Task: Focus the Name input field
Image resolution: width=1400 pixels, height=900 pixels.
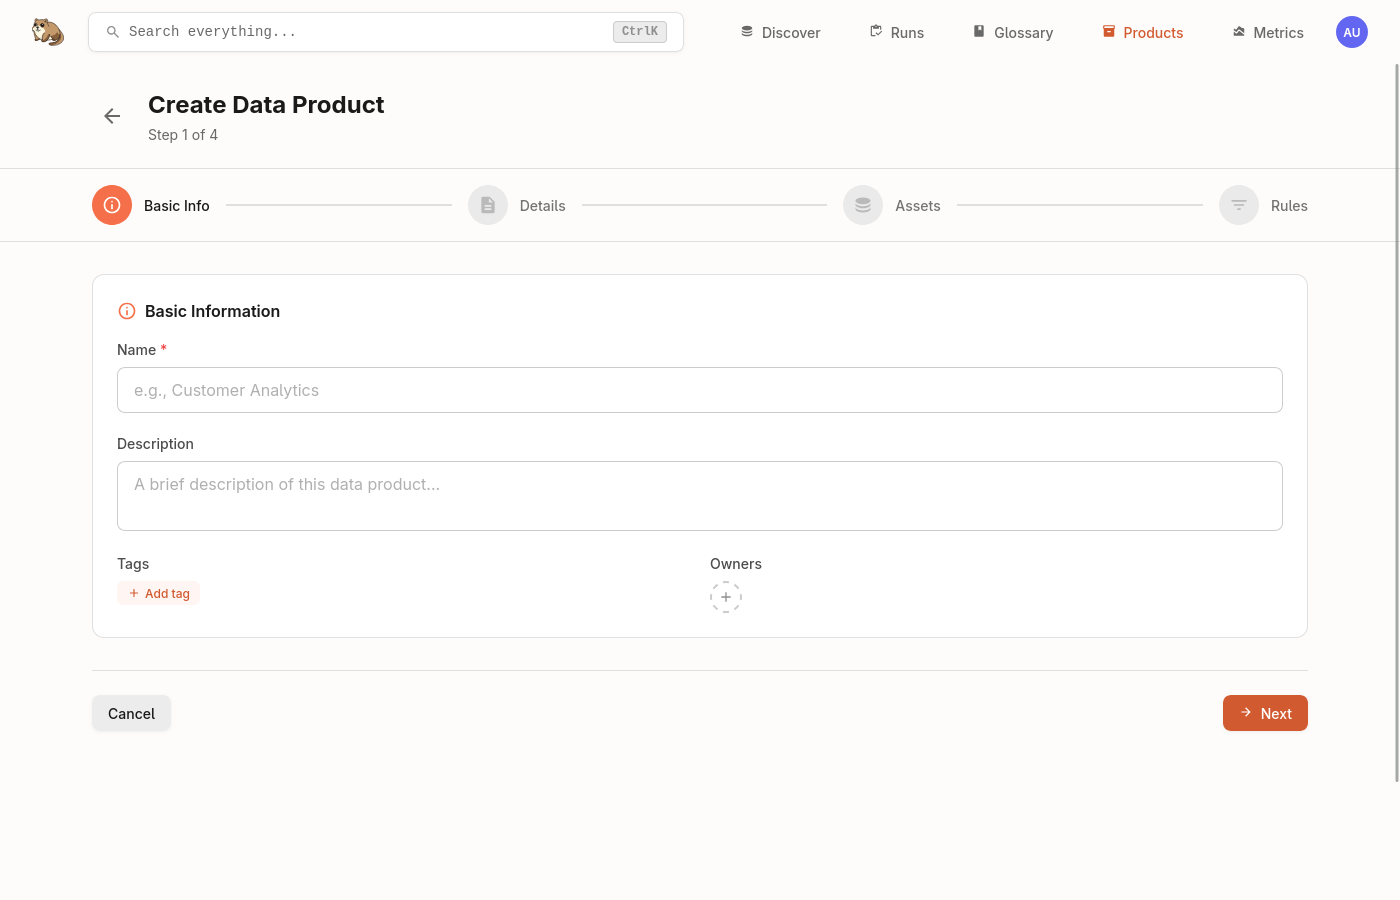Action: tap(700, 390)
